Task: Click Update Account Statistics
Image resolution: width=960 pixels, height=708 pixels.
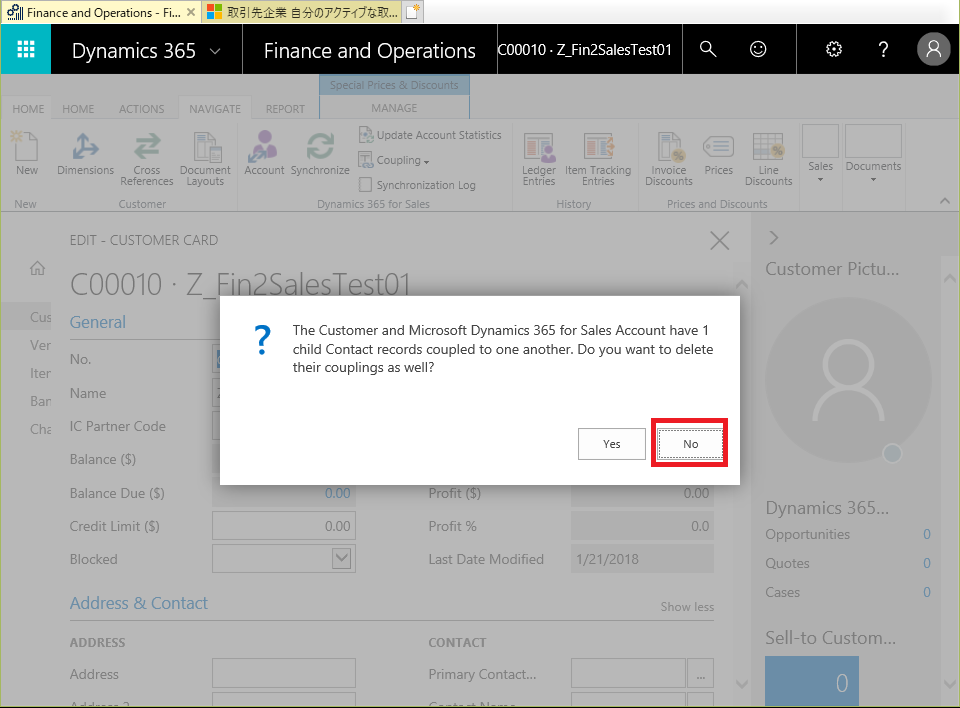Action: [x=430, y=135]
